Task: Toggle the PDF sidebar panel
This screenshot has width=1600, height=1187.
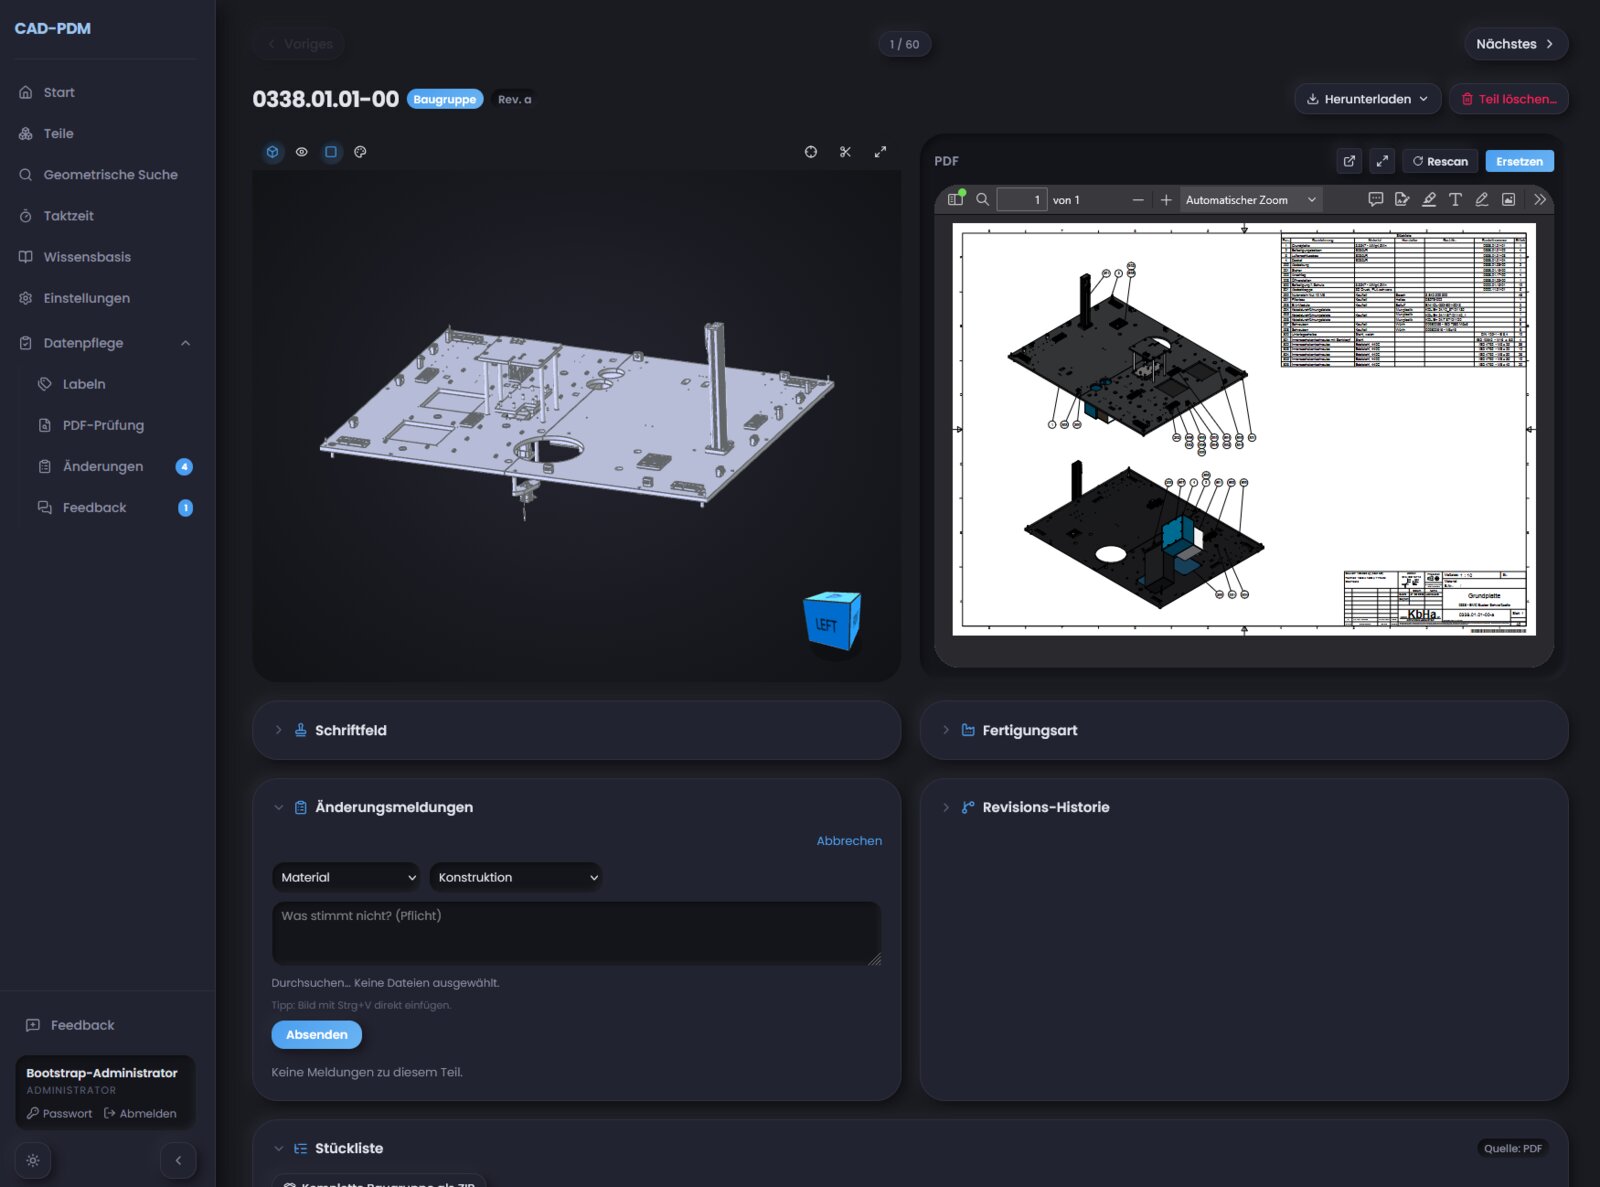Action: coord(956,200)
